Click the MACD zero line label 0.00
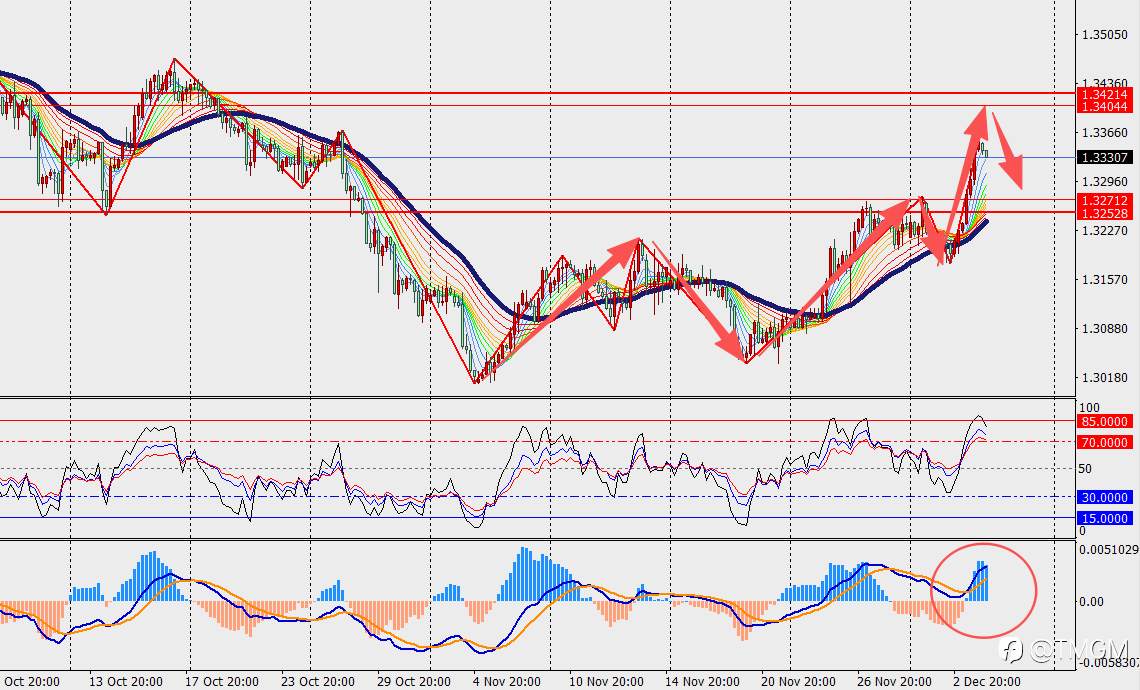Image resolution: width=1140 pixels, height=690 pixels. point(1091,602)
